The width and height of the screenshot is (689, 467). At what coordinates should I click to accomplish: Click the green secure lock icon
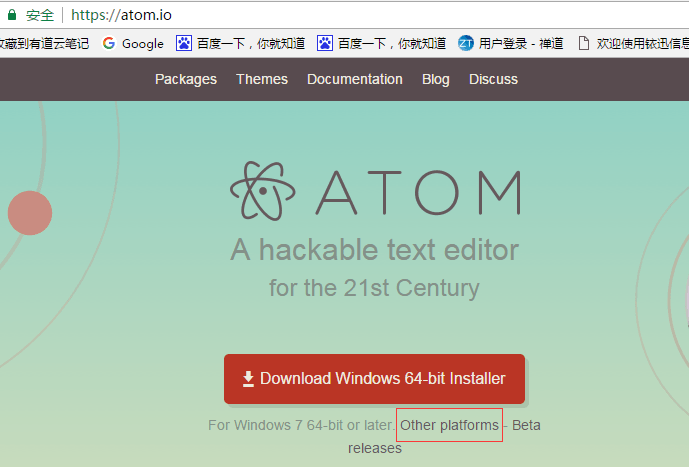tap(12, 15)
